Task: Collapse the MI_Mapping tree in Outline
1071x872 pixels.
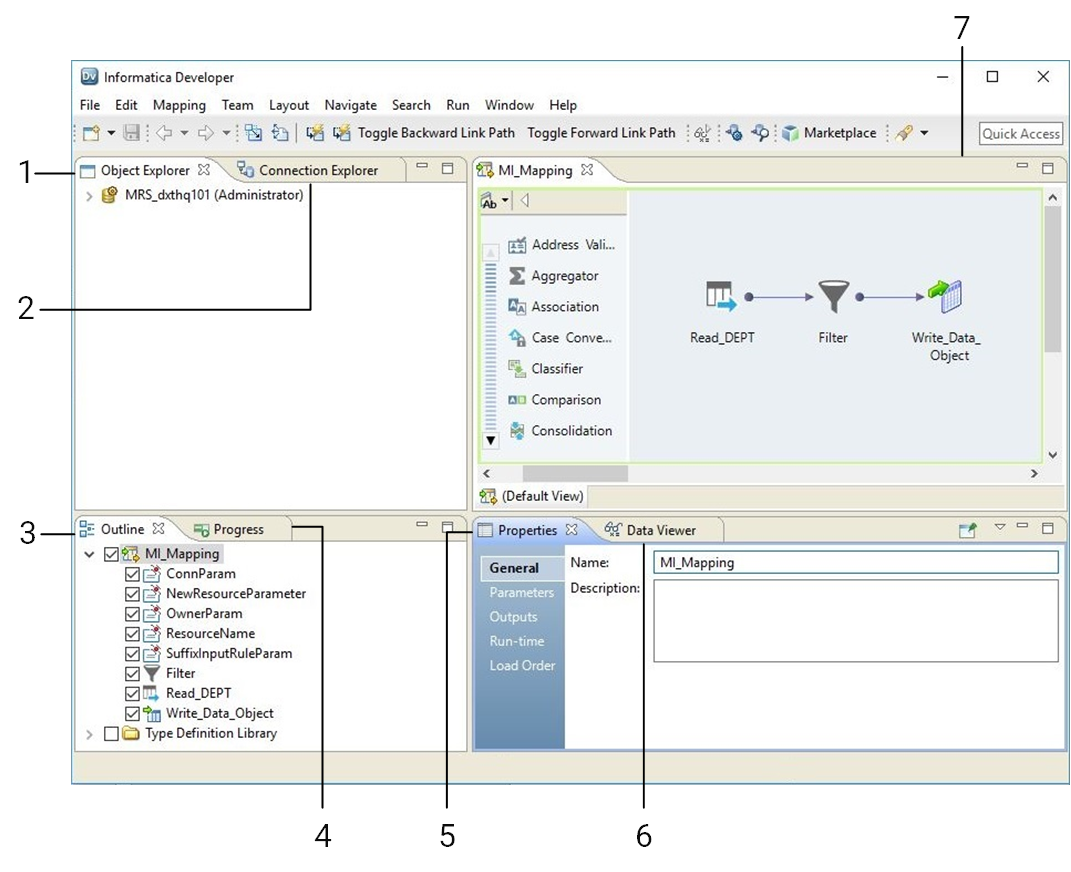Action: (x=90, y=554)
